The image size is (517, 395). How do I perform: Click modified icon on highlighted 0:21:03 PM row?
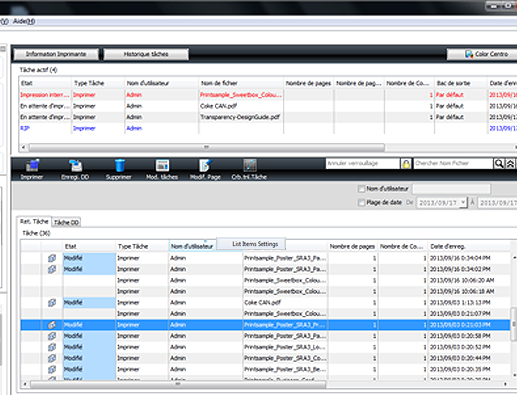click(x=52, y=325)
